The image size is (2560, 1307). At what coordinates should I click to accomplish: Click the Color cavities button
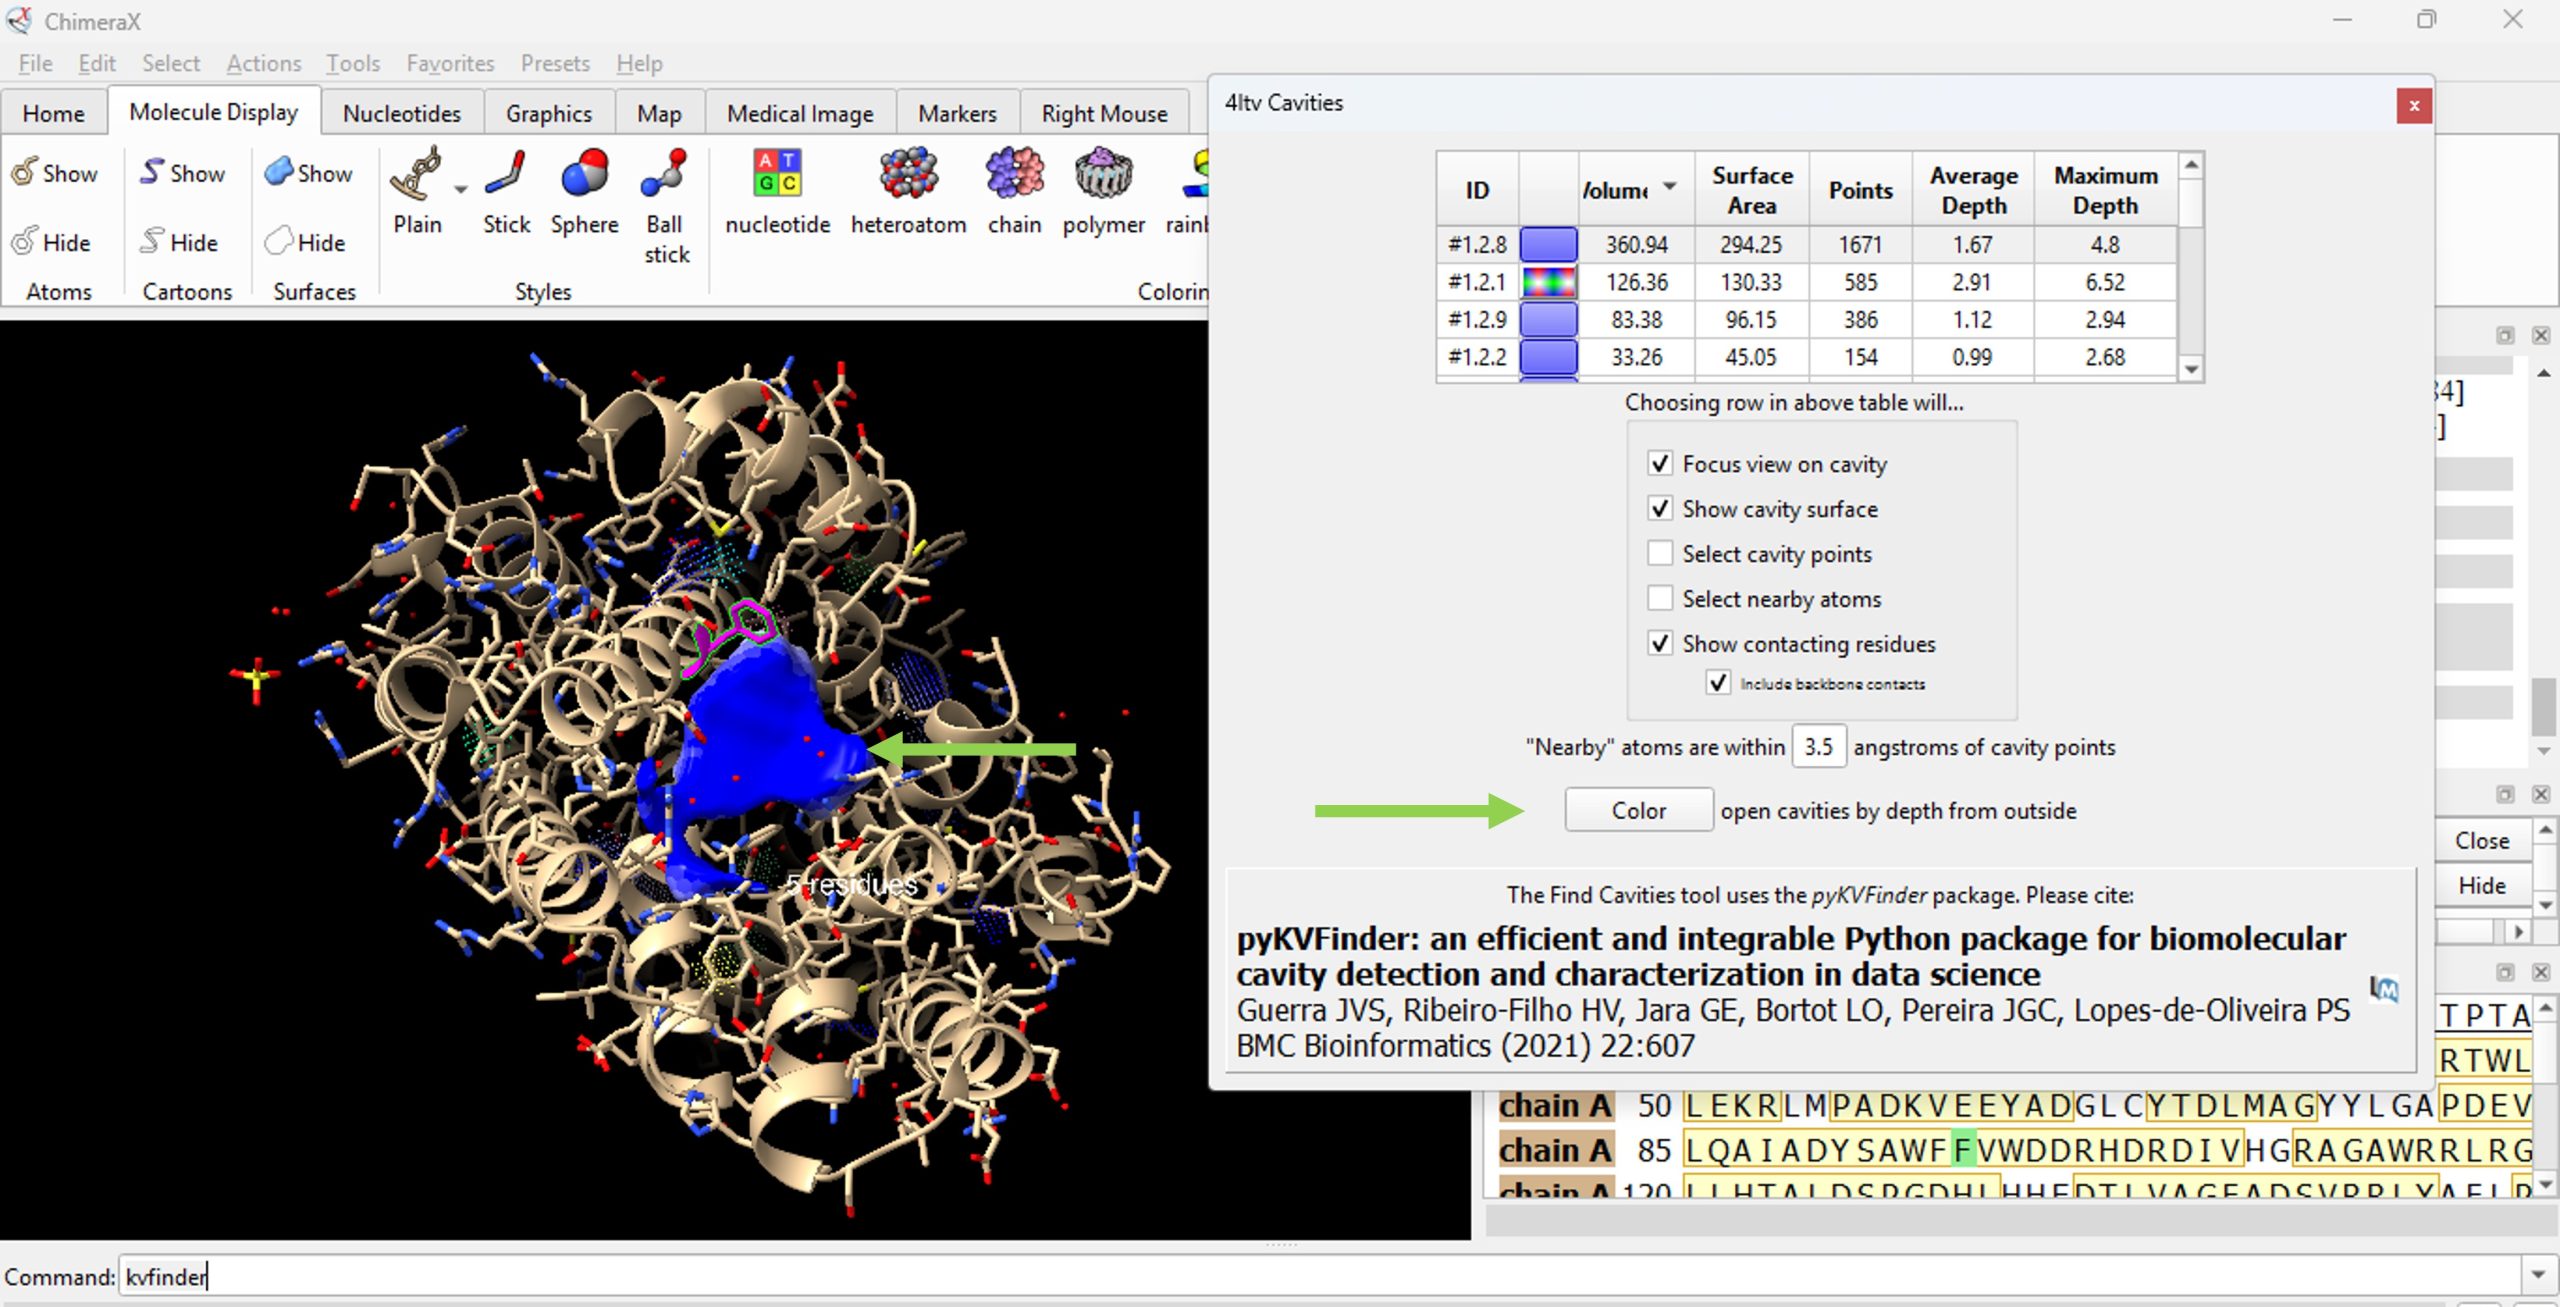[x=1637, y=810]
